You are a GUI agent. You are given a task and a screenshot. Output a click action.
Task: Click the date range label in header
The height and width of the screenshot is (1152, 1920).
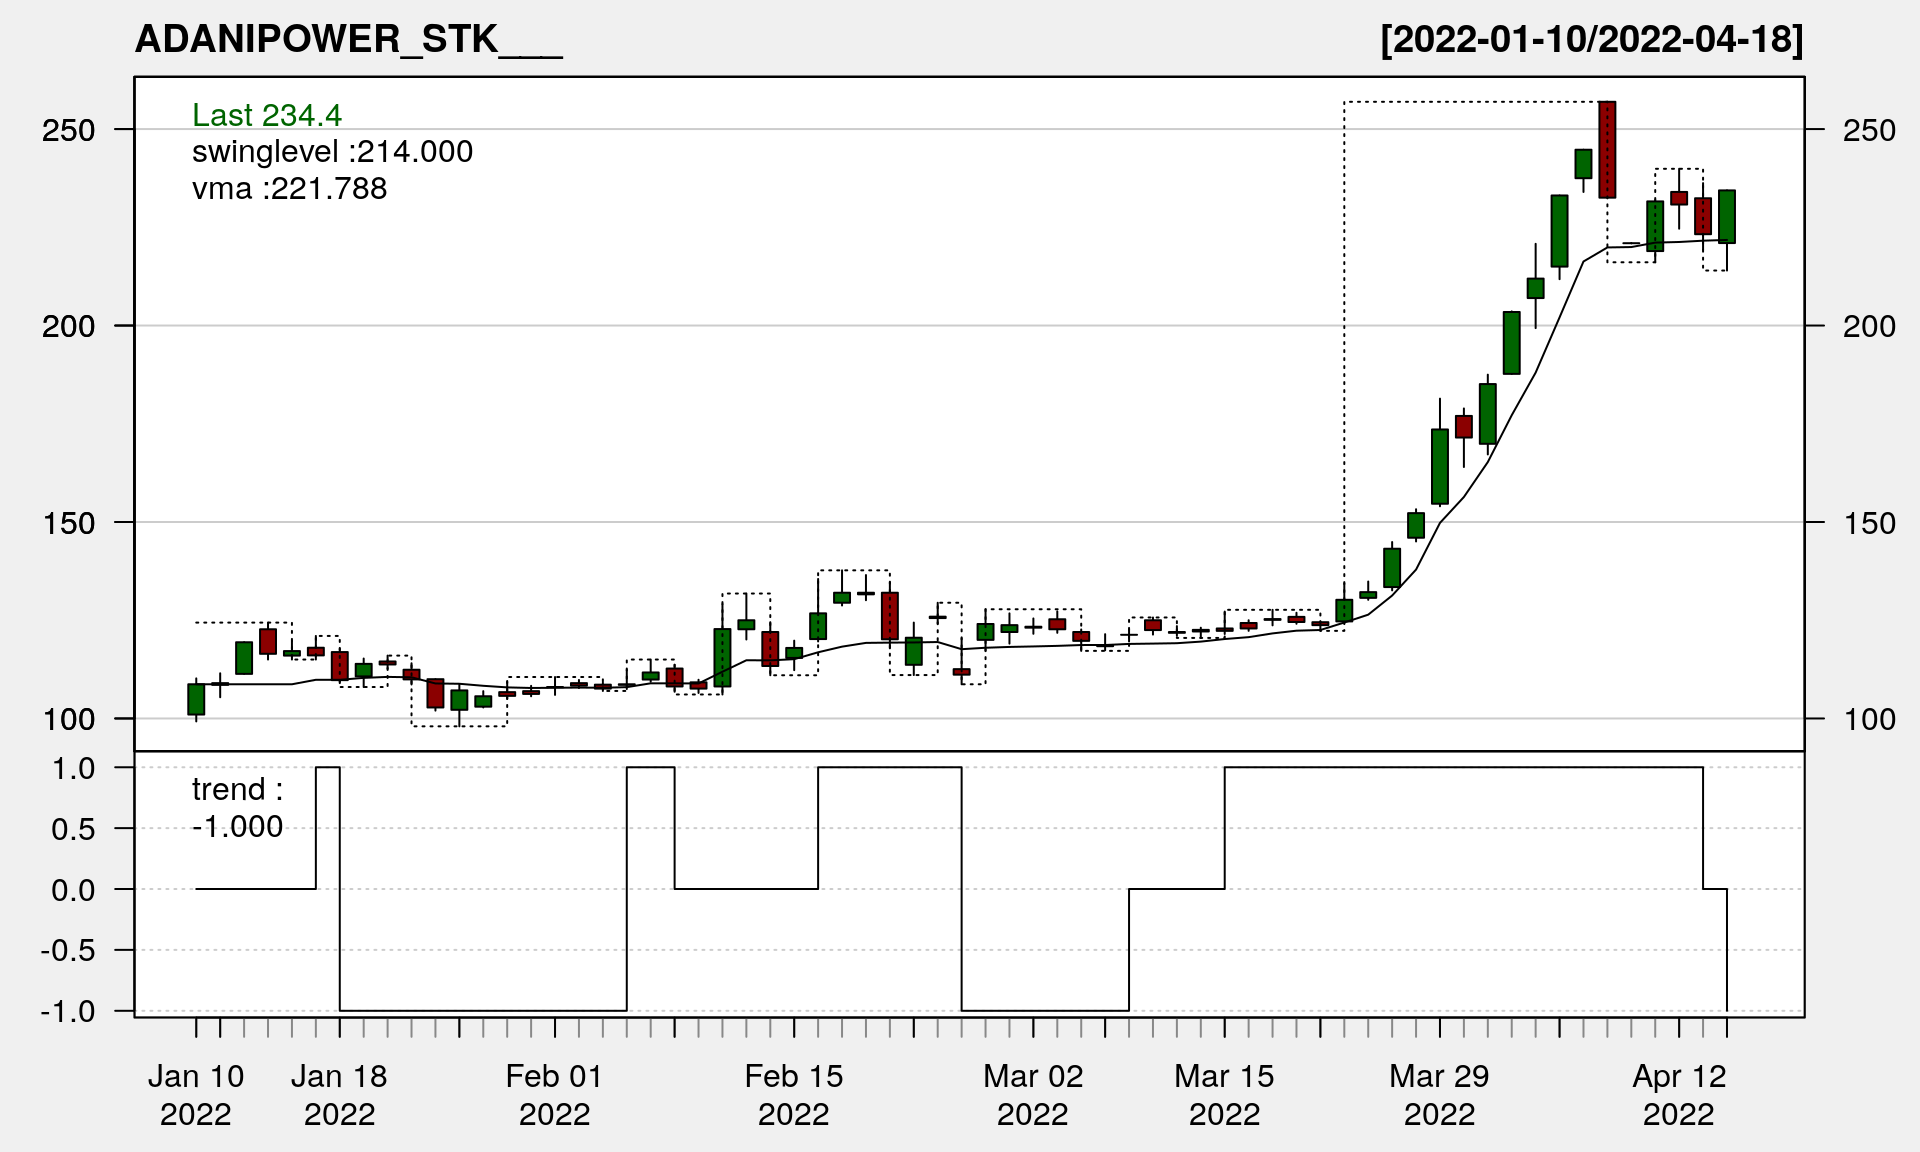(x=1591, y=39)
